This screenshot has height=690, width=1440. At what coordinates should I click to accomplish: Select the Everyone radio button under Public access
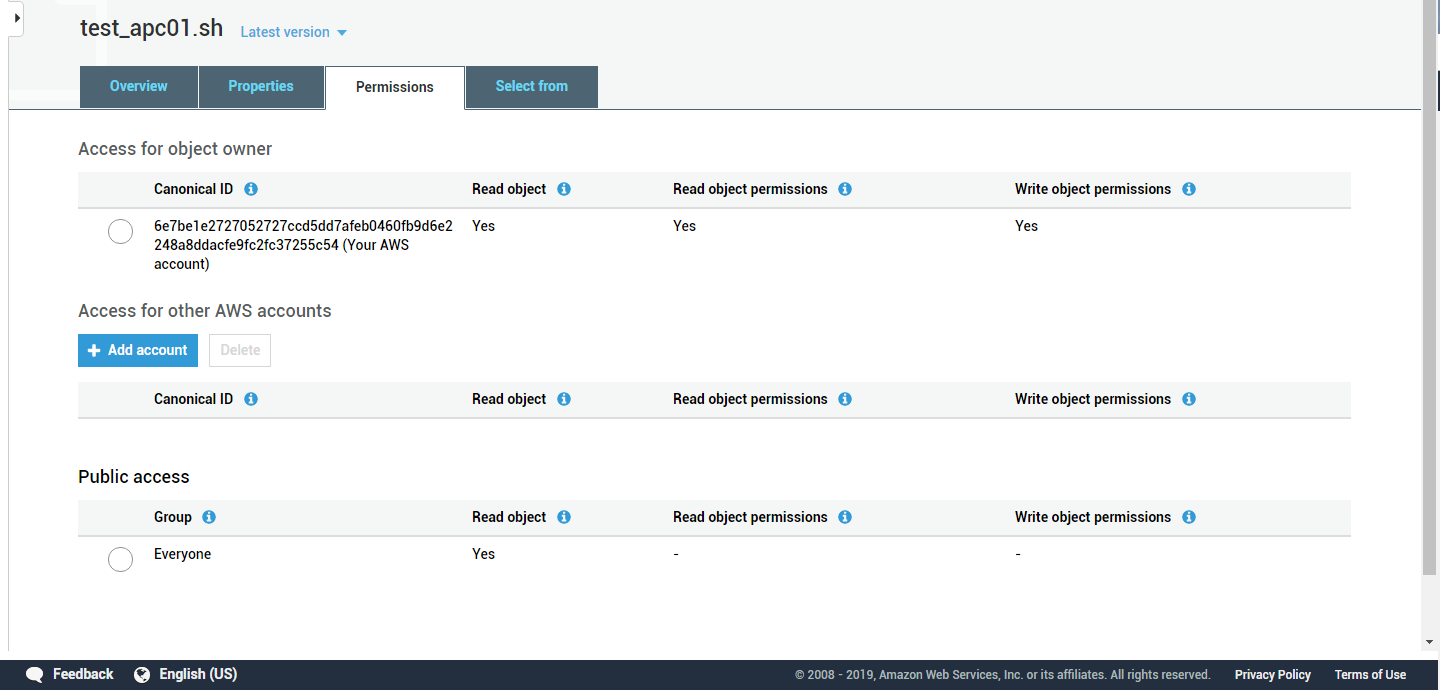click(120, 559)
